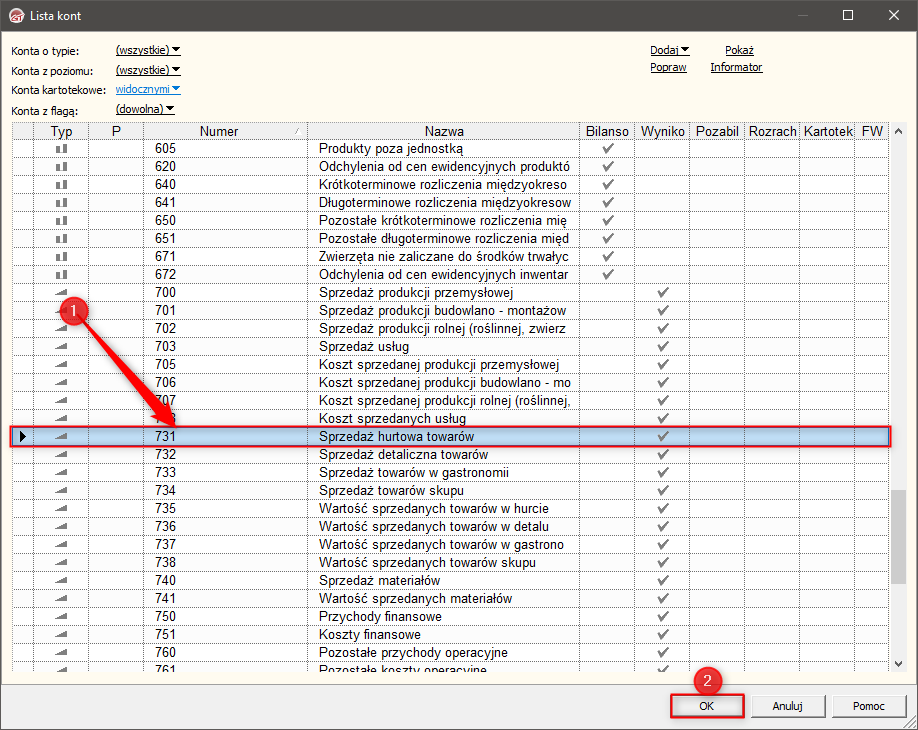This screenshot has width=918, height=730.
Task: Open the 'Konta kartotekowe' widocznymi dropdown
Action: (x=148, y=89)
